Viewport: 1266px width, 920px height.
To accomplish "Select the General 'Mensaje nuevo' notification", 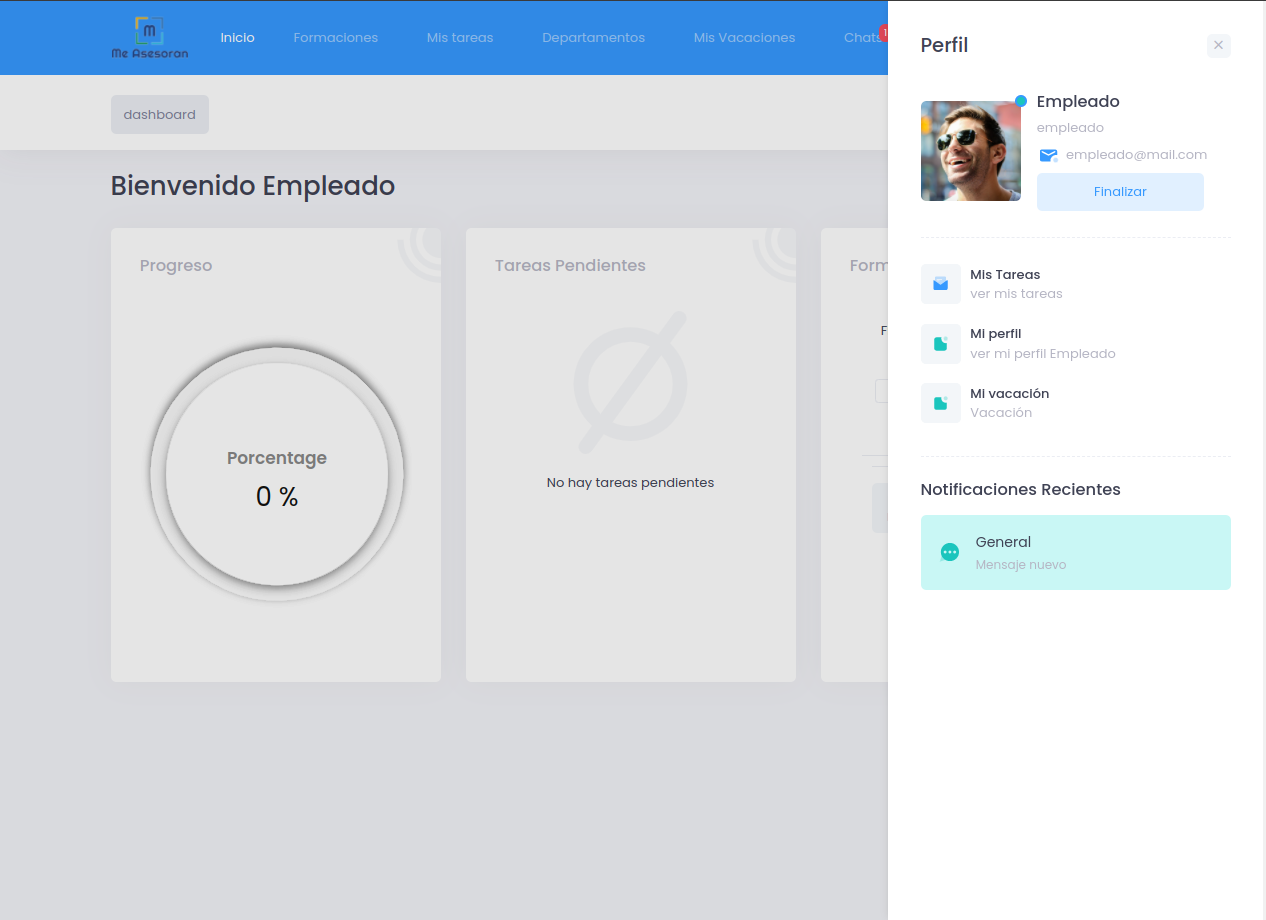I will [1075, 552].
